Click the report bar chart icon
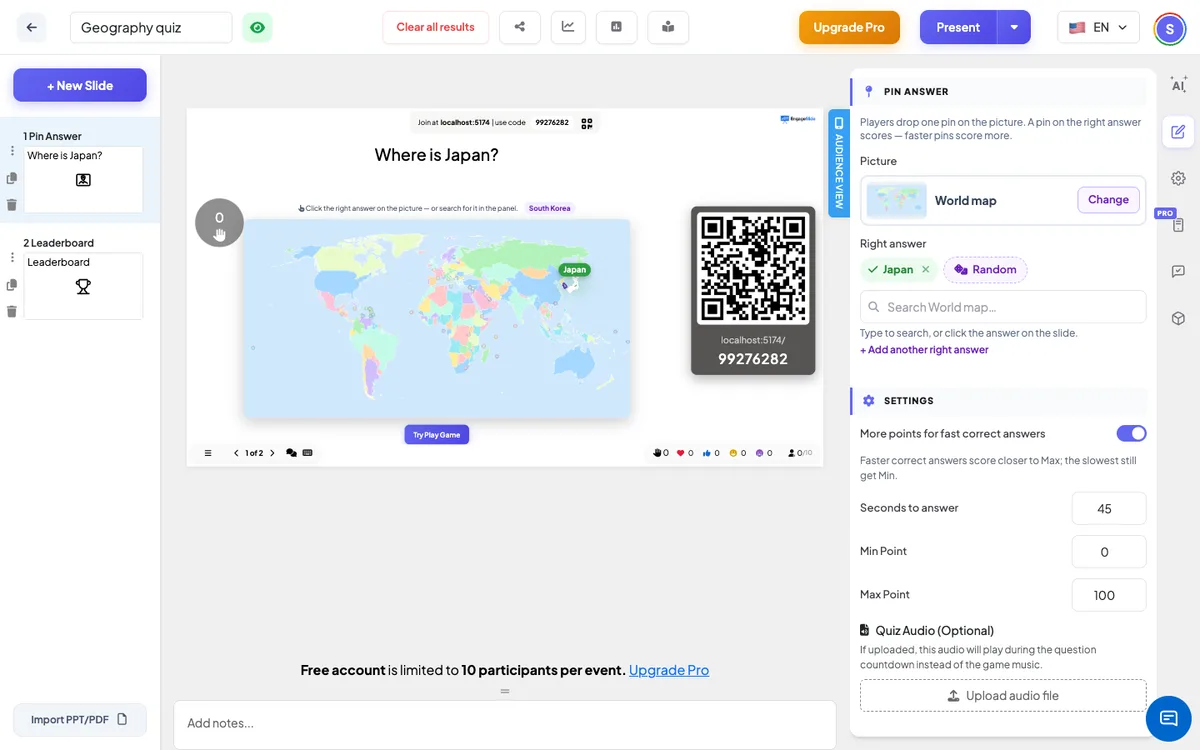Image resolution: width=1200 pixels, height=750 pixels. (616, 27)
